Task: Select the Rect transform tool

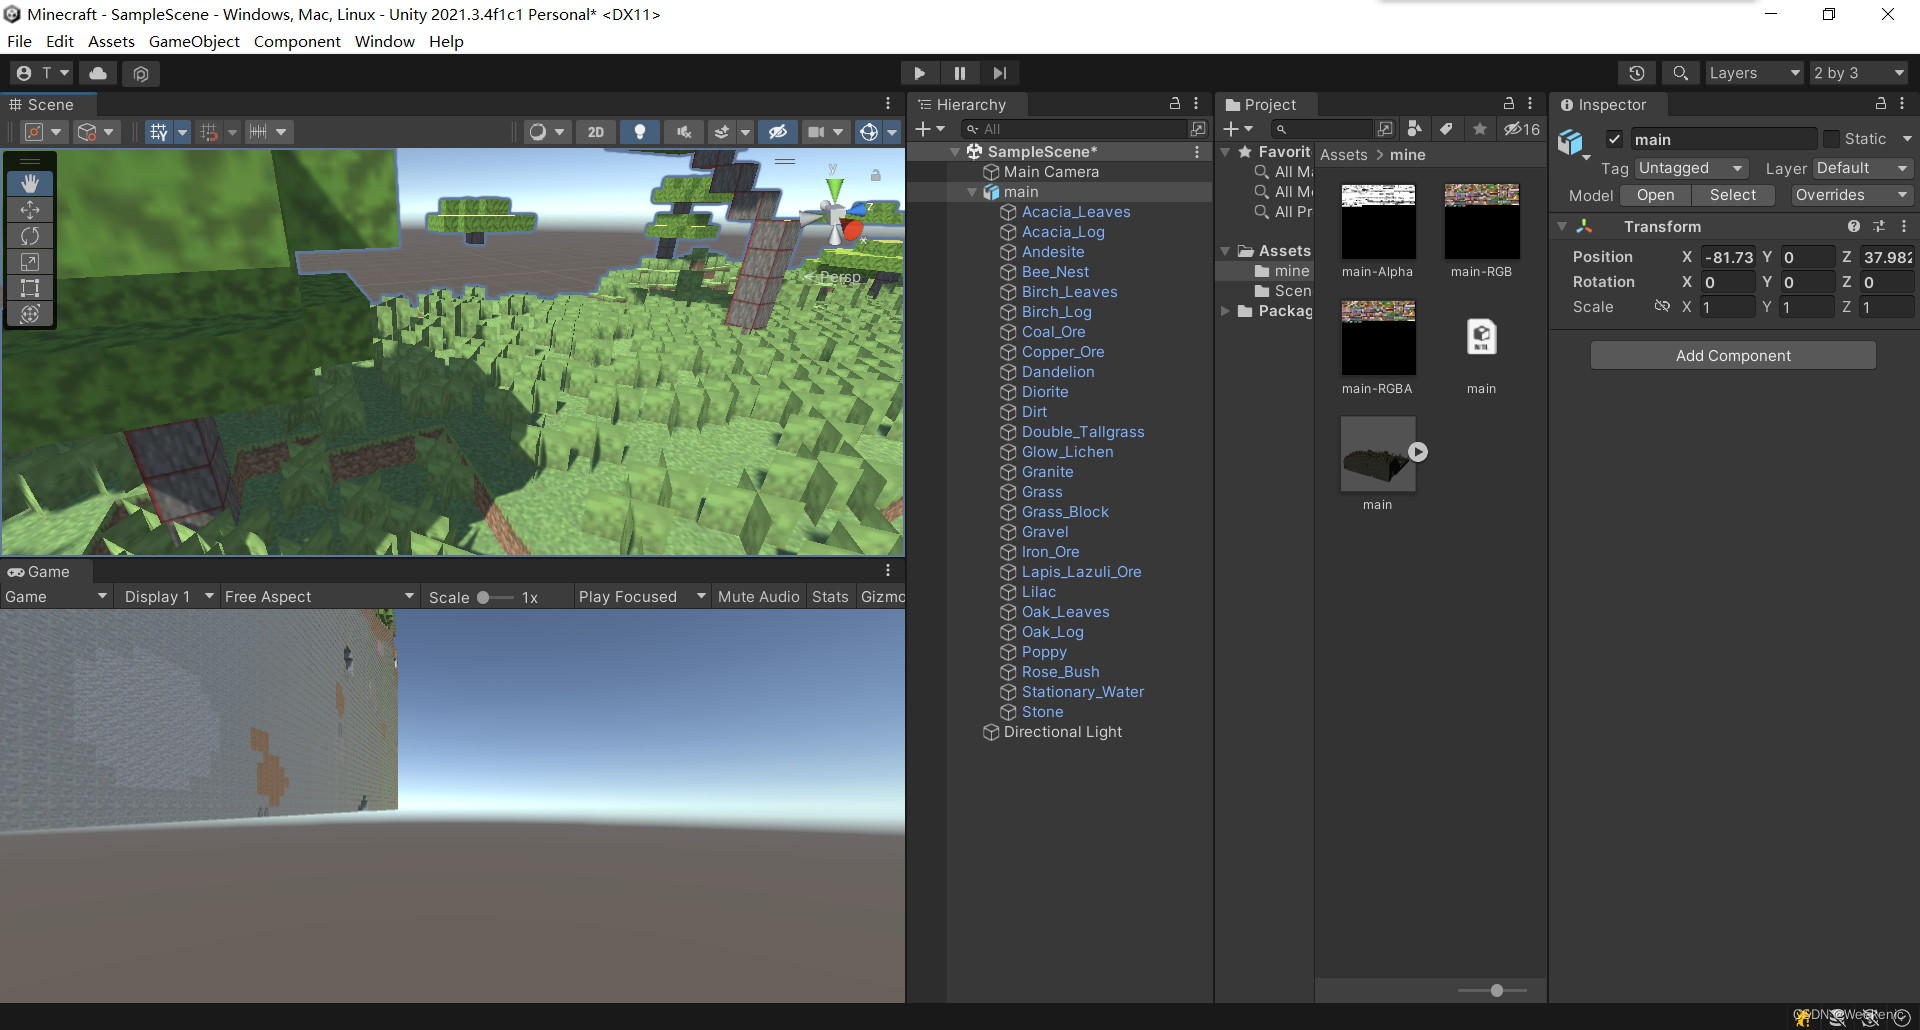Action: (x=30, y=288)
